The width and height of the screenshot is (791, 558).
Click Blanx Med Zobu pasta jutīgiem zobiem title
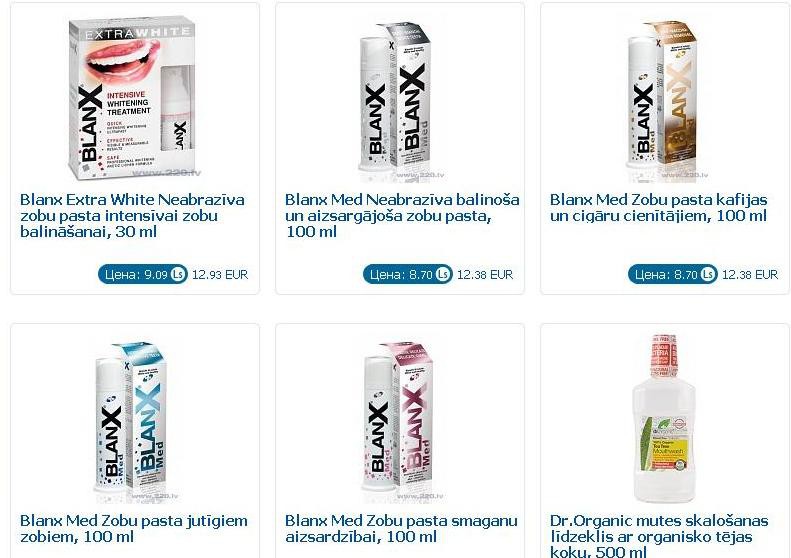point(134,528)
